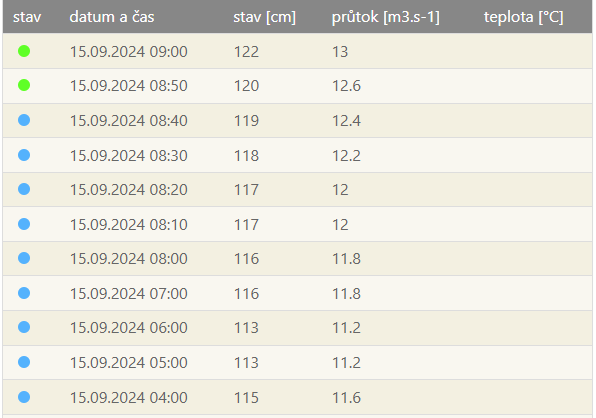Click green status dot for 09:00 row
The image size is (596, 418).
[x=24, y=51]
